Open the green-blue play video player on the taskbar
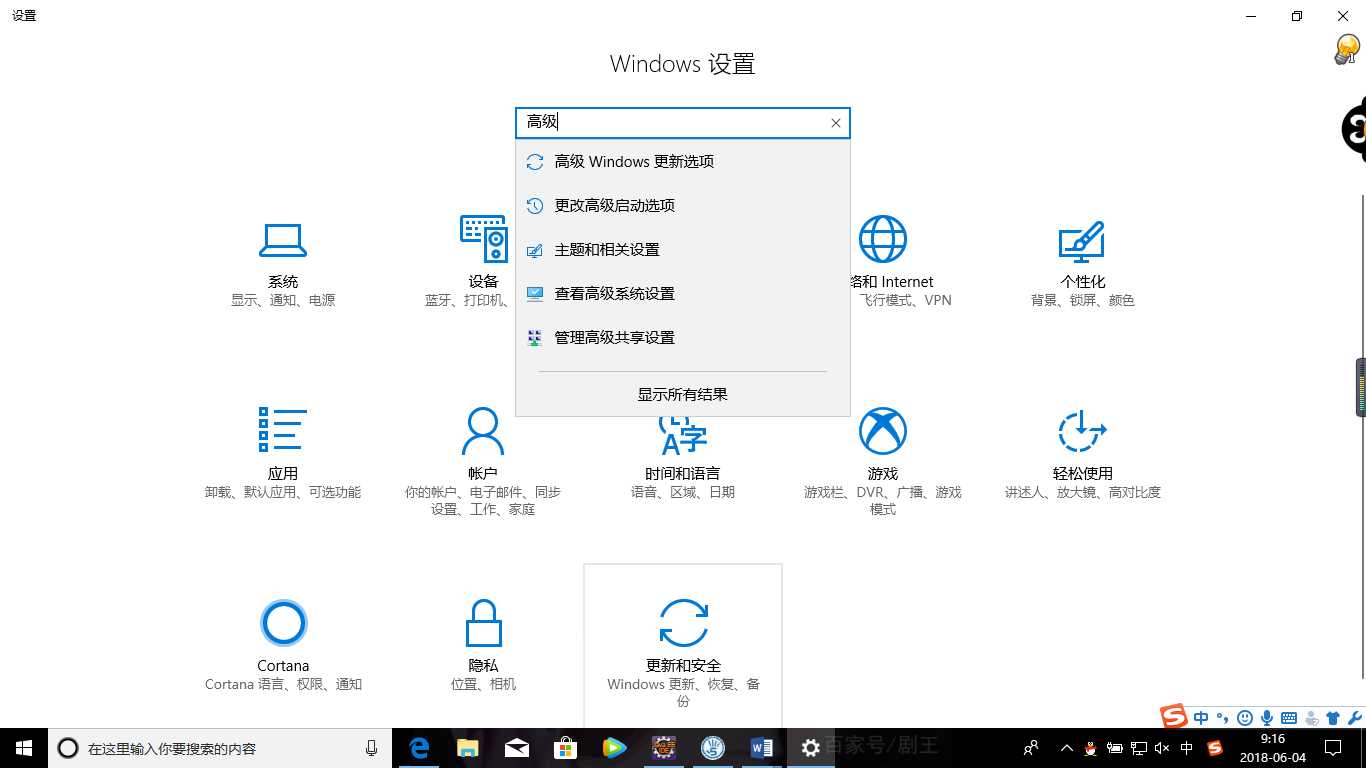 615,748
